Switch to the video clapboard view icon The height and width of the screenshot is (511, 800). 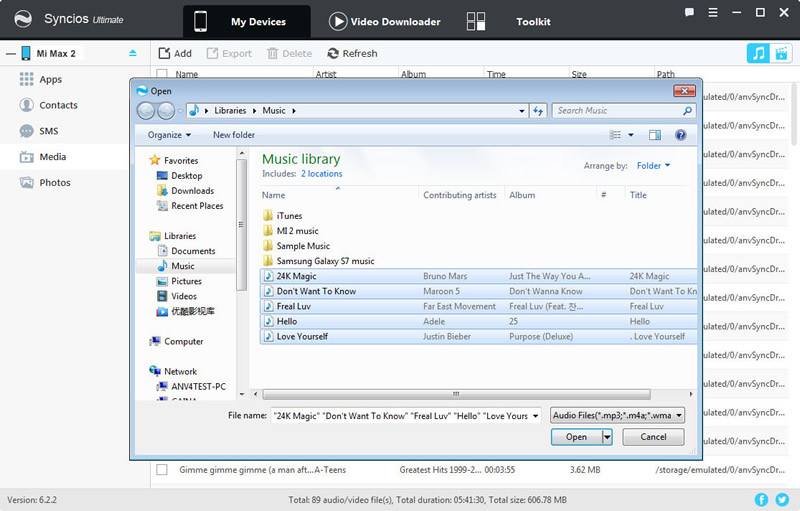point(781,53)
